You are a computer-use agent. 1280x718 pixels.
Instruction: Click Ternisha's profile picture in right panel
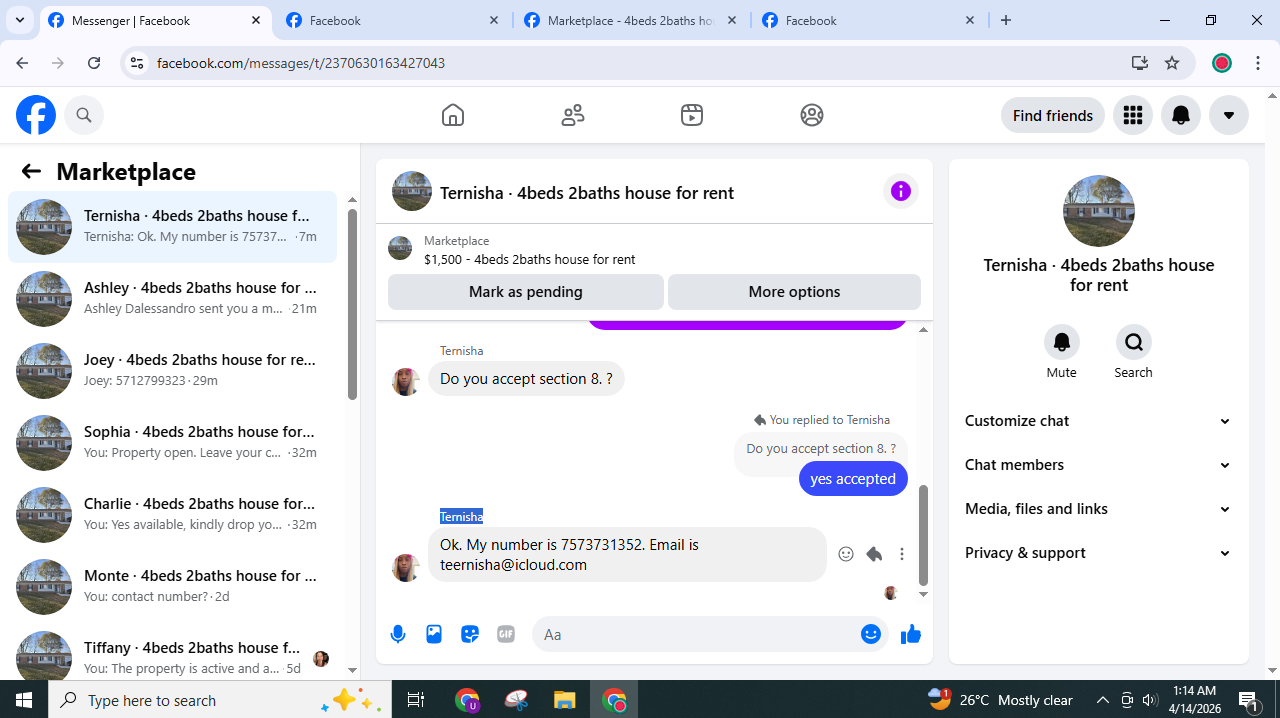pos(1099,211)
